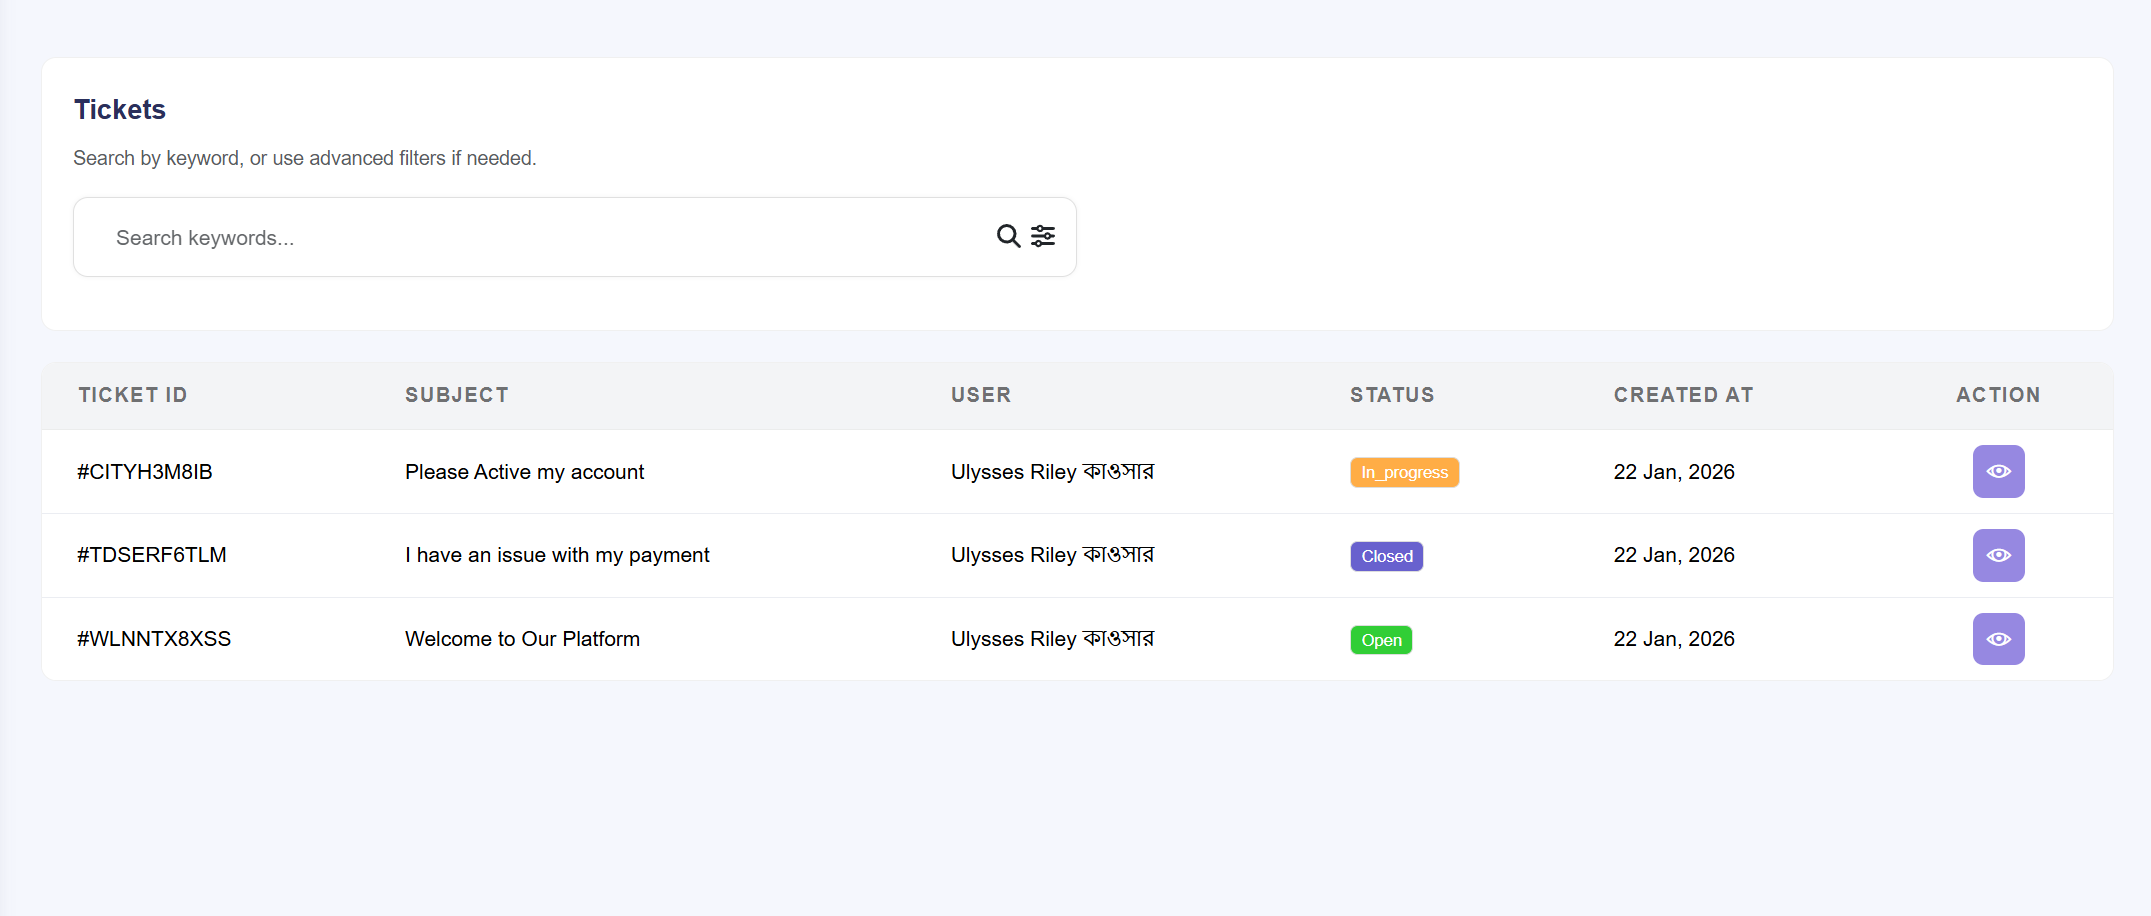Click the Created At column header
2151x916 pixels.
[1683, 395]
